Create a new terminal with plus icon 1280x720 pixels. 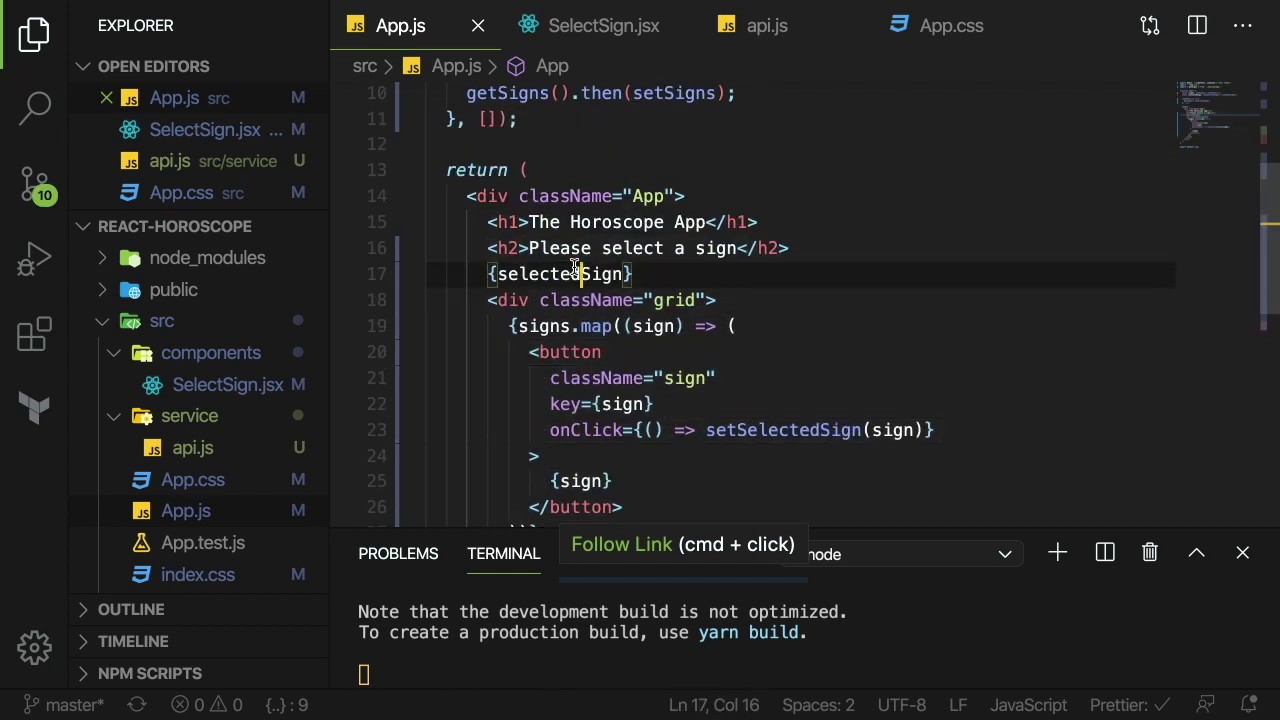1057,553
